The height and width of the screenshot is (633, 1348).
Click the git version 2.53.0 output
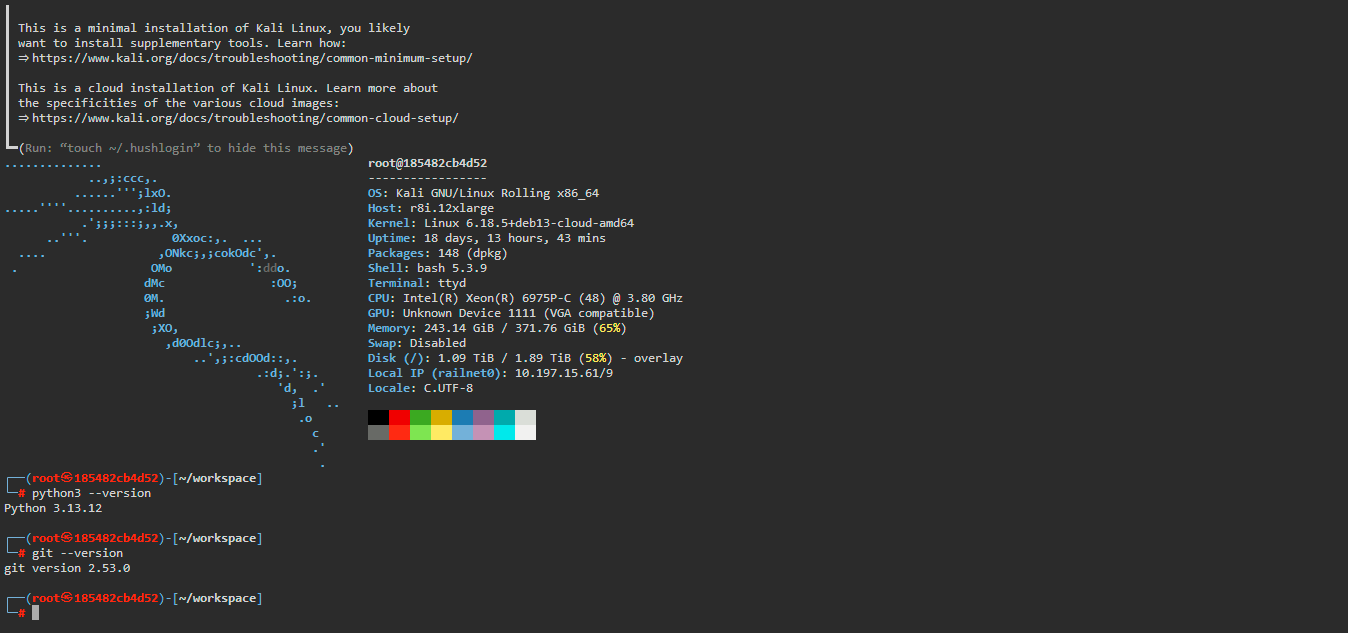pyautogui.click(x=66, y=567)
